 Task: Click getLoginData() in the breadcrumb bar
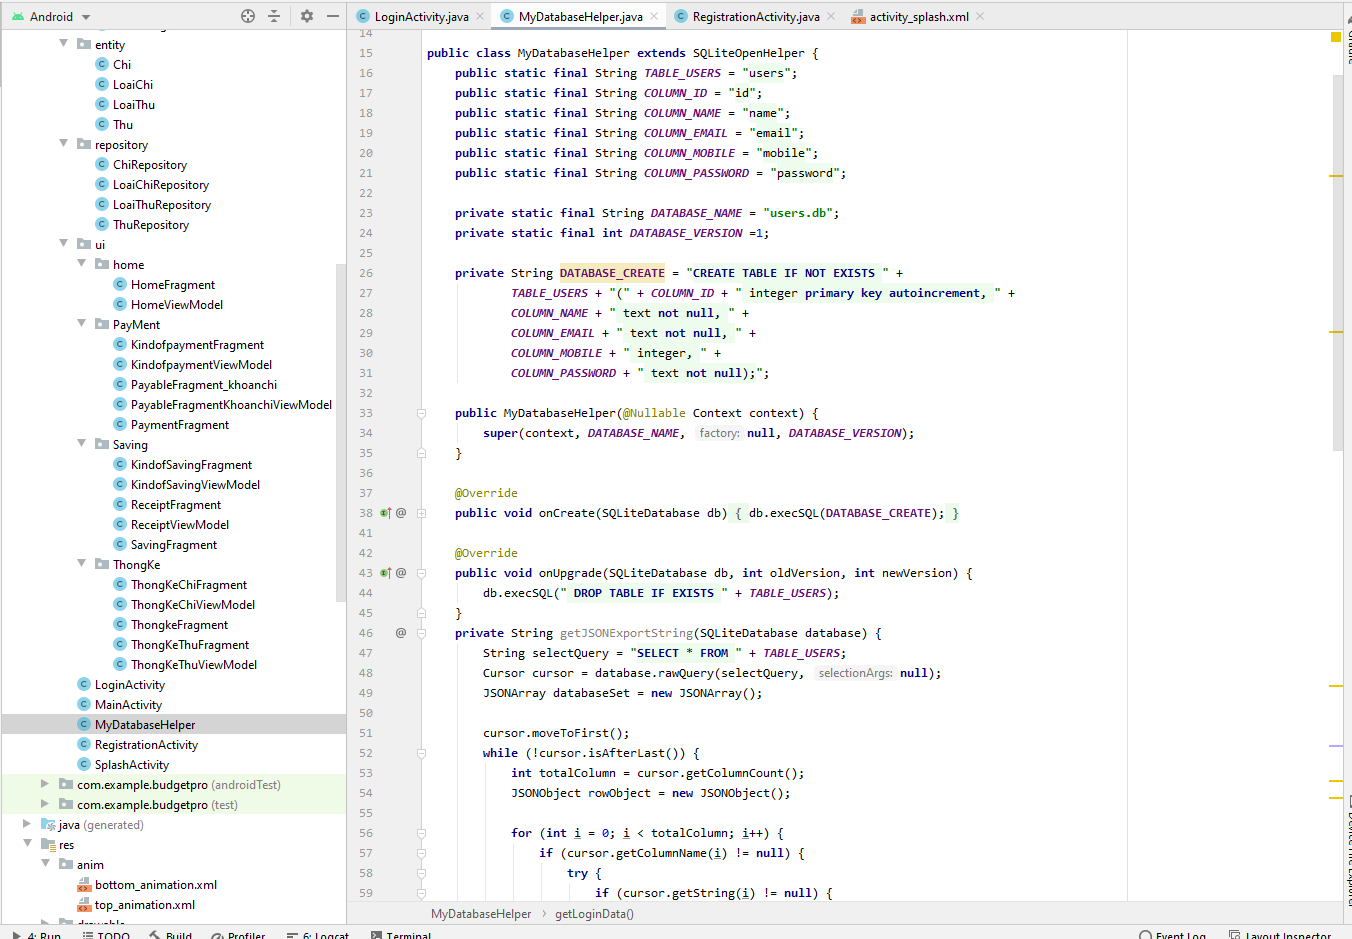click(594, 913)
